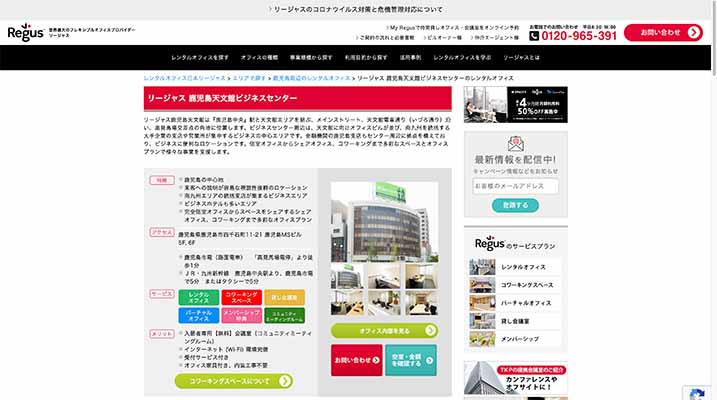The width and height of the screenshot is (717, 400).
Task: Open リージャスとは menu item
Action: point(521,58)
